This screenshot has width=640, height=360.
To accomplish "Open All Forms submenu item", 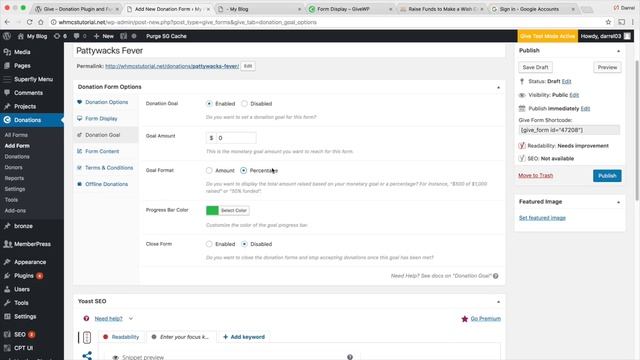I will pos(16,135).
